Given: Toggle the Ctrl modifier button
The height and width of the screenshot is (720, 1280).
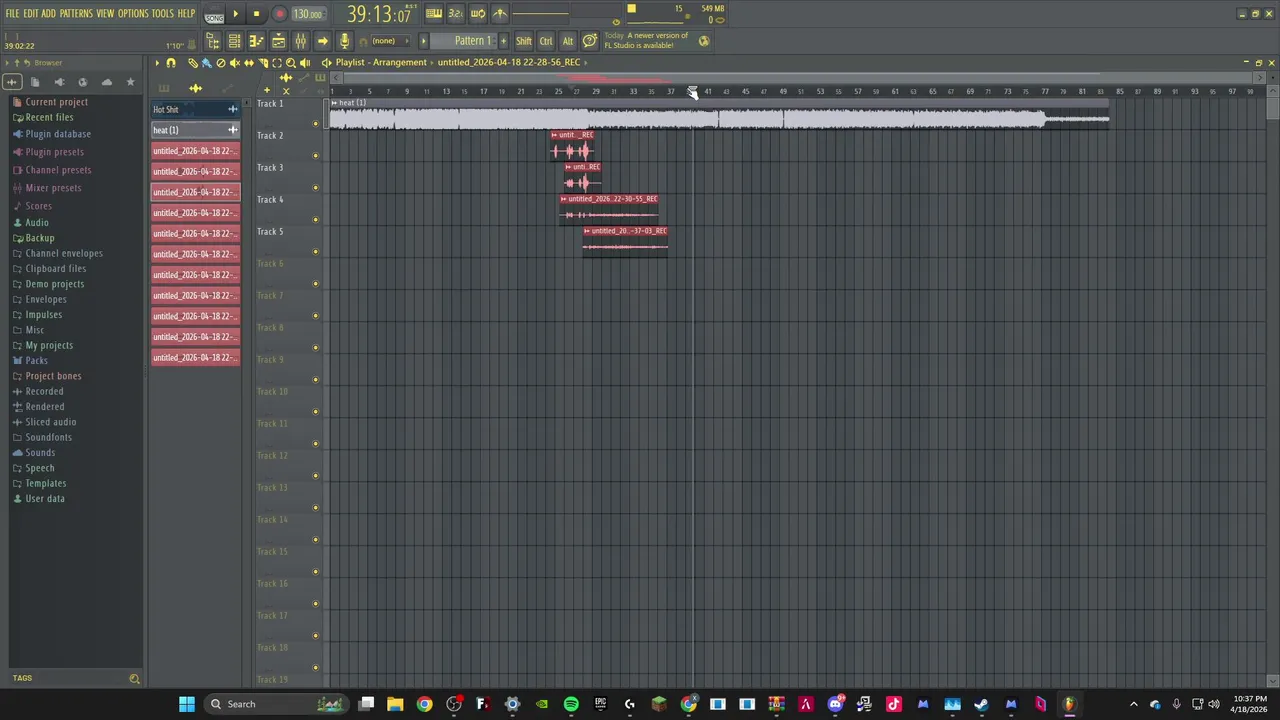Looking at the screenshot, I should pos(546,41).
